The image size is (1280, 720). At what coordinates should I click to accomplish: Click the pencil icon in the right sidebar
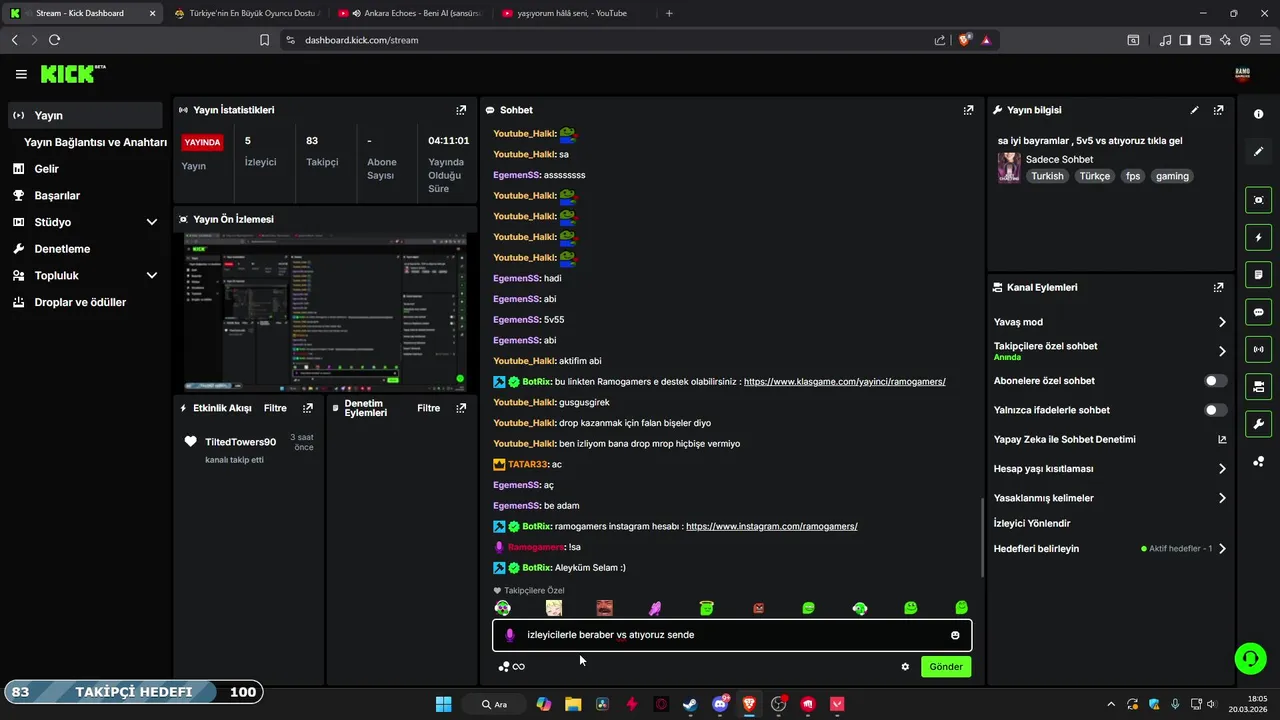pos(1258,151)
